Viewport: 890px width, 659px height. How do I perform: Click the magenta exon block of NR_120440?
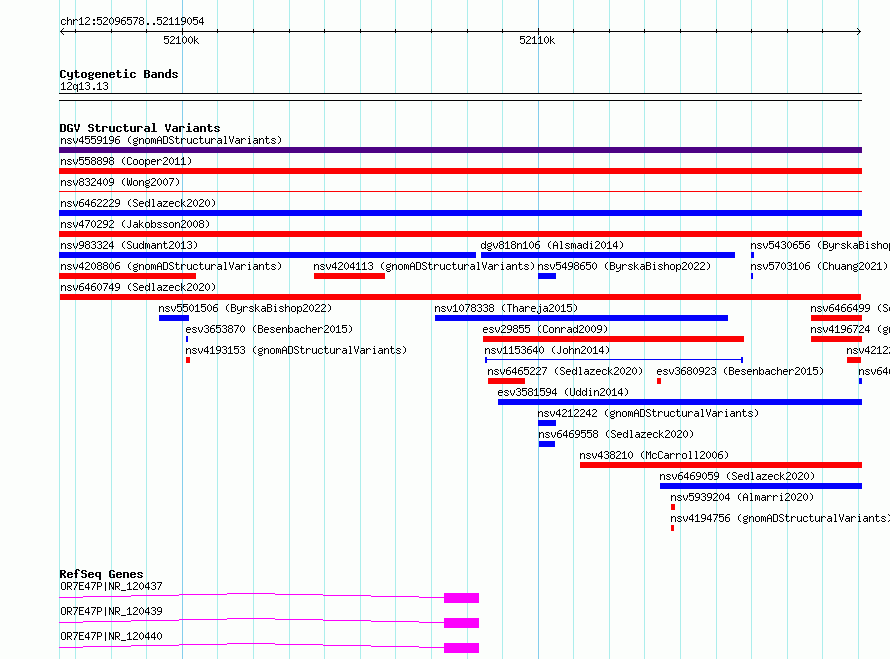tap(461, 648)
